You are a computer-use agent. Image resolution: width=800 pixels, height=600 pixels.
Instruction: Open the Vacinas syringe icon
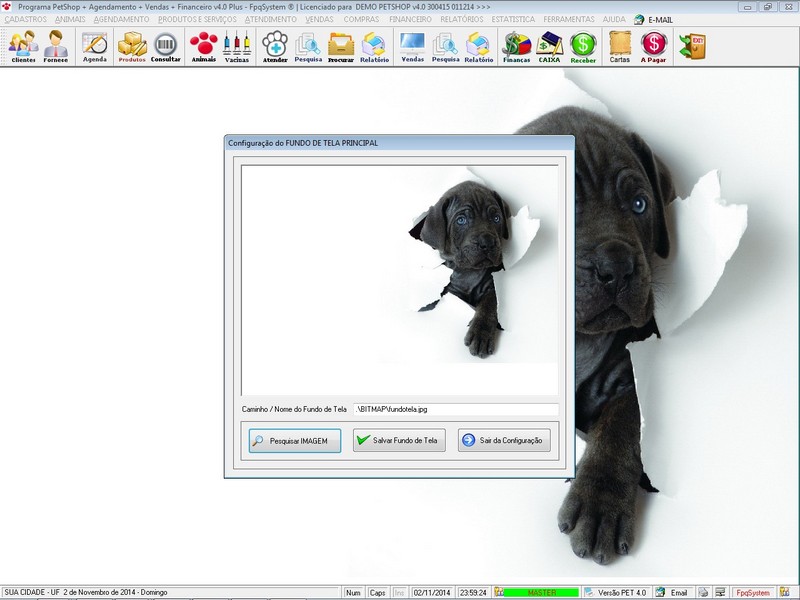[237, 46]
